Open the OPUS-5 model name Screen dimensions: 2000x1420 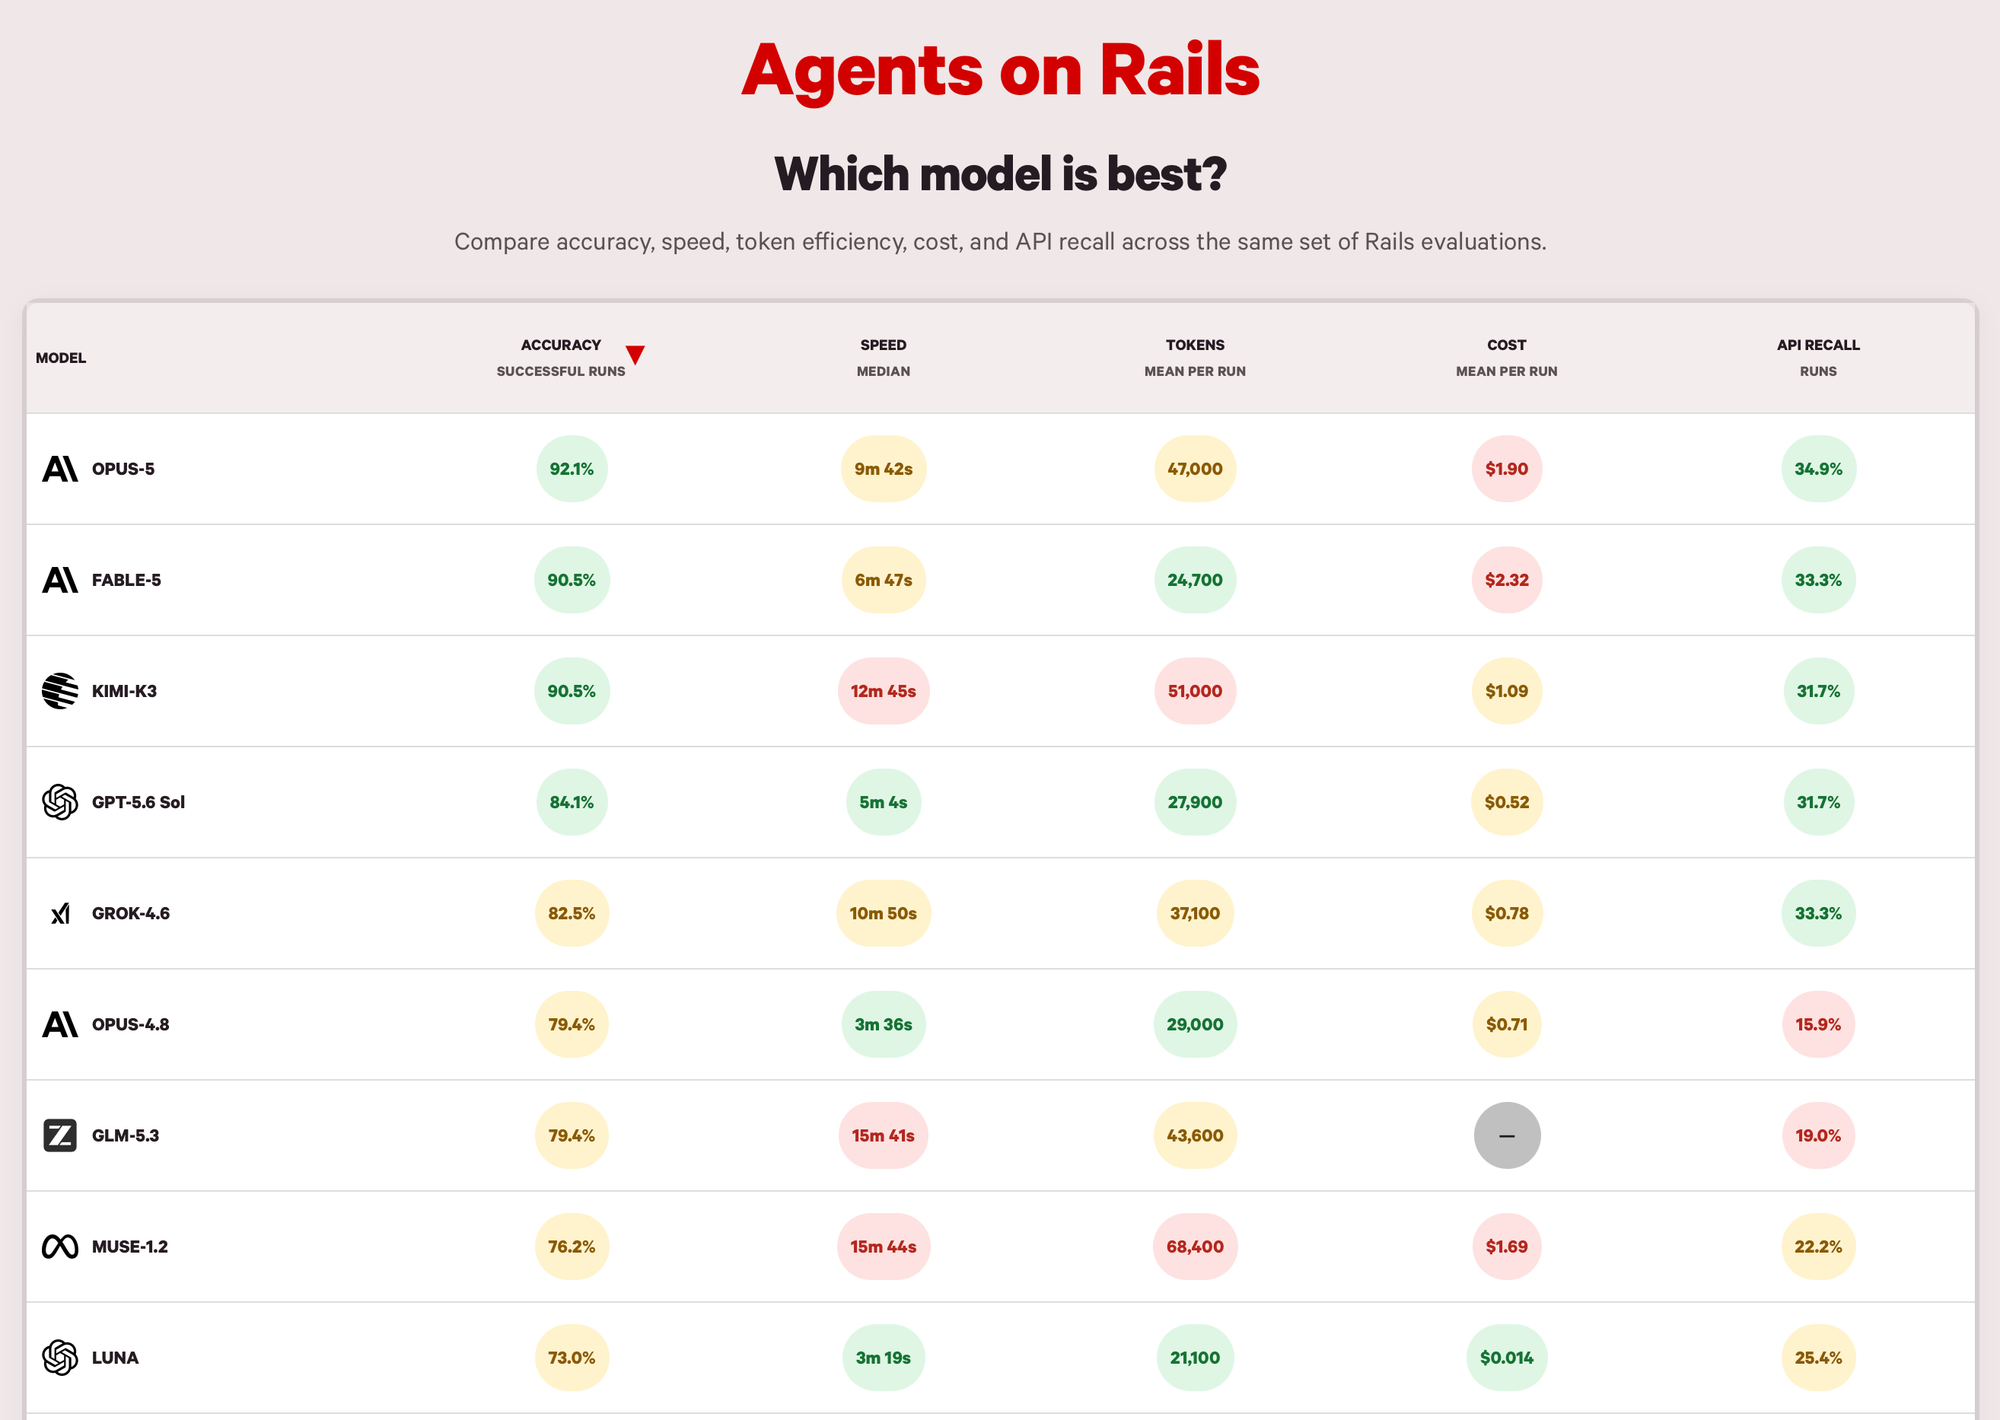pos(123,469)
